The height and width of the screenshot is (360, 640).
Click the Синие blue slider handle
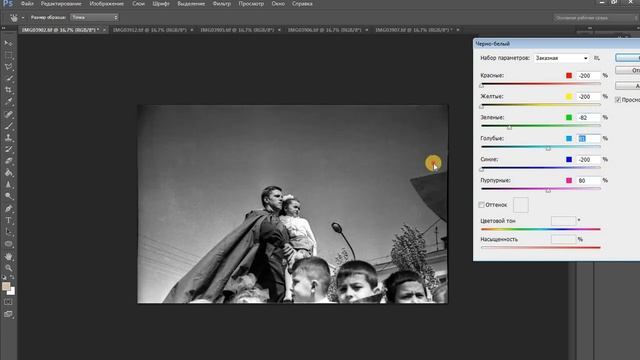[x=482, y=169]
